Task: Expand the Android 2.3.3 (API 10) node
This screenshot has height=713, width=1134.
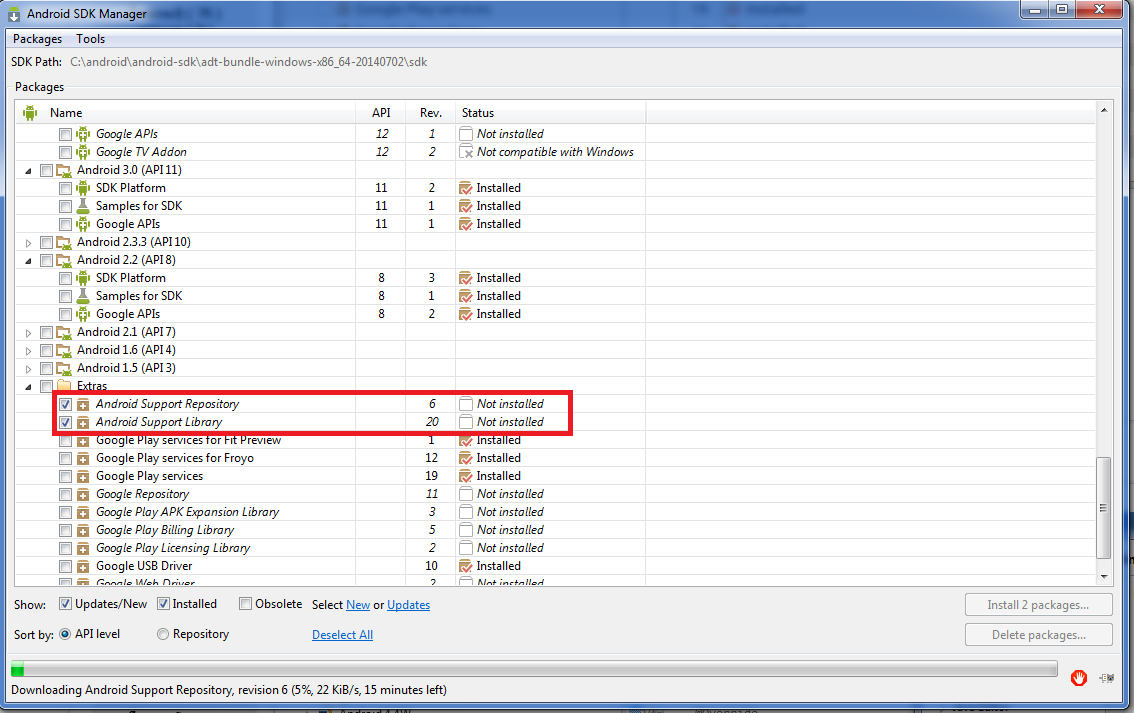Action: (28, 243)
